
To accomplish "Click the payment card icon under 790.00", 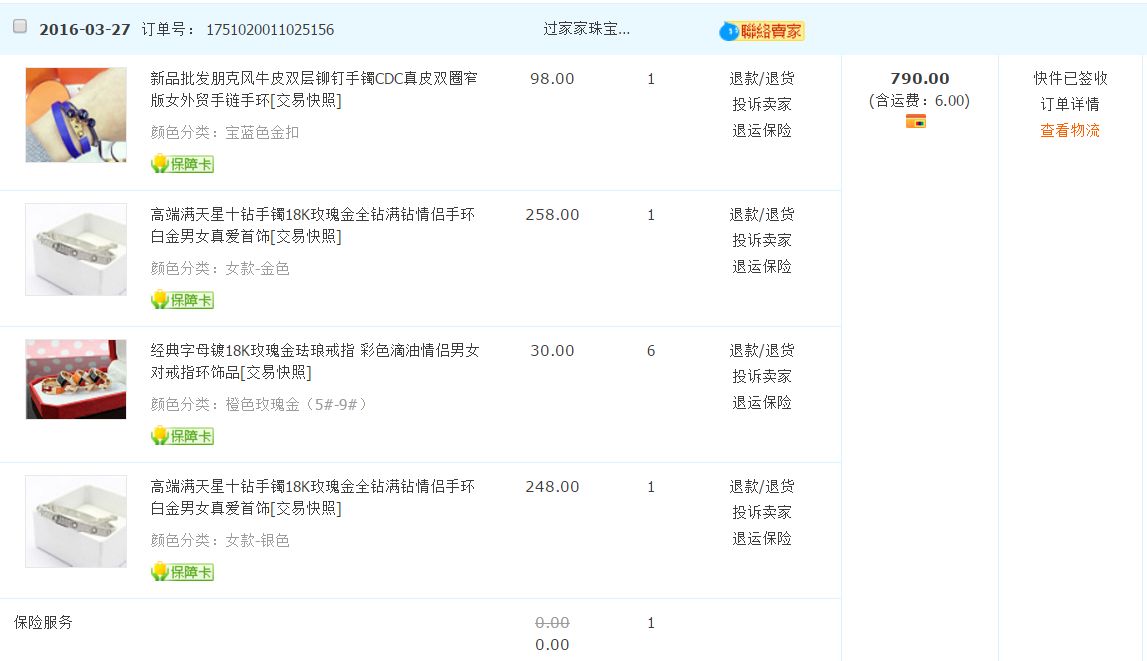I will pos(916,121).
